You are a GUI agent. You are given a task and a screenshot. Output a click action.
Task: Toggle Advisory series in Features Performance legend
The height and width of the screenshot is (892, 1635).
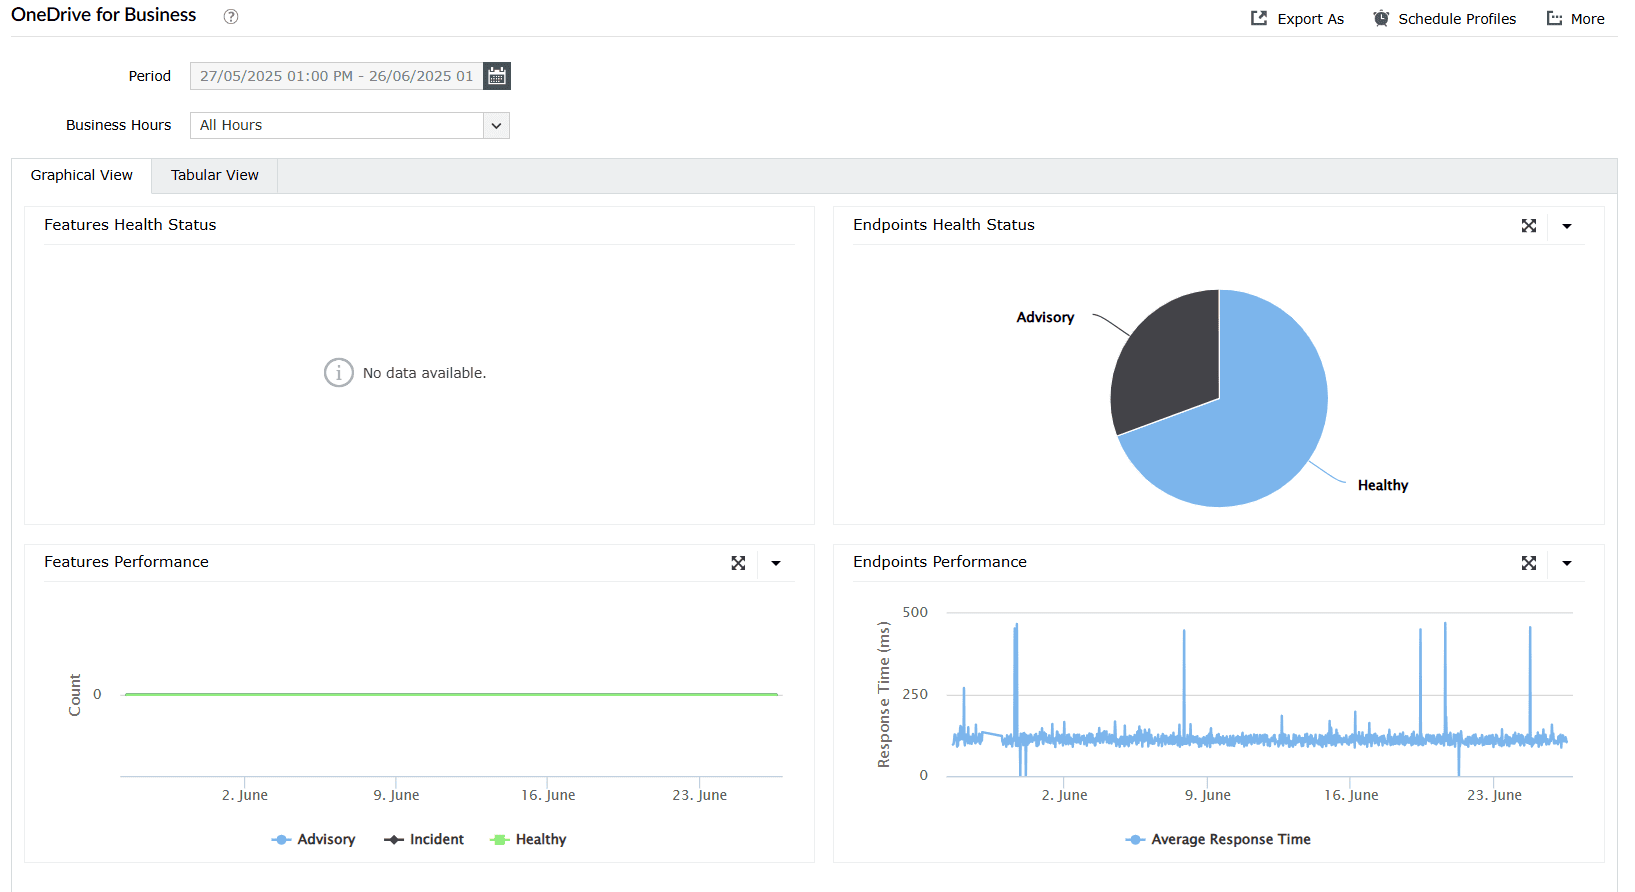[313, 839]
